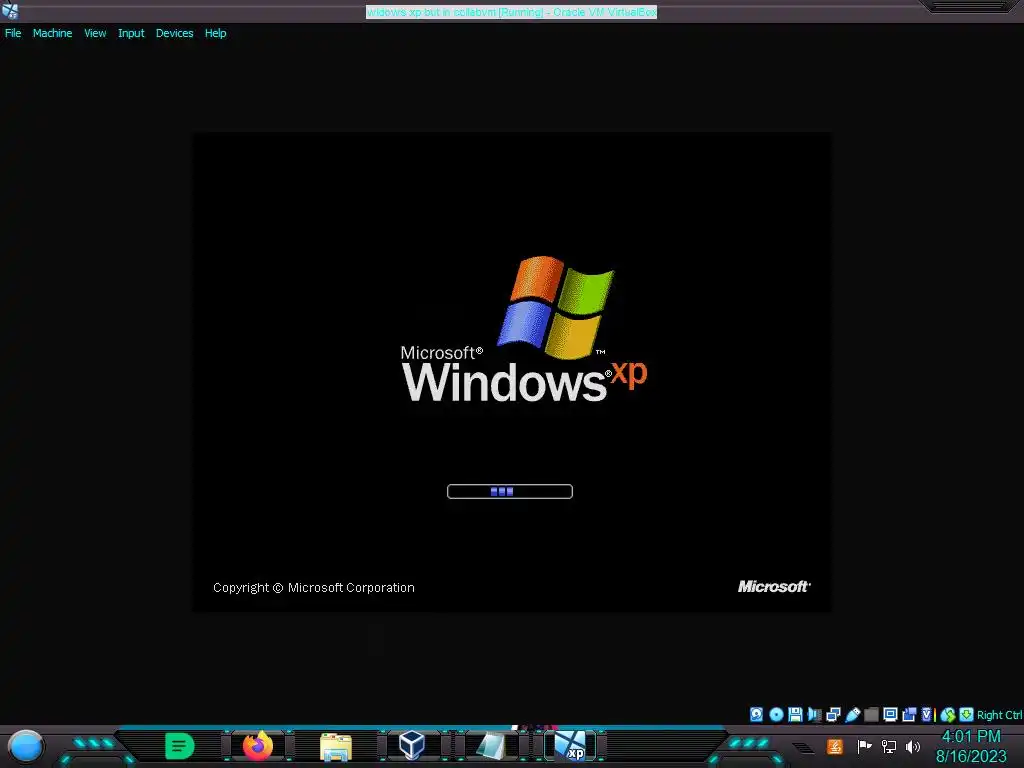Viewport: 1024px width, 768px height.
Task: Open the Devices menu
Action: 174,33
